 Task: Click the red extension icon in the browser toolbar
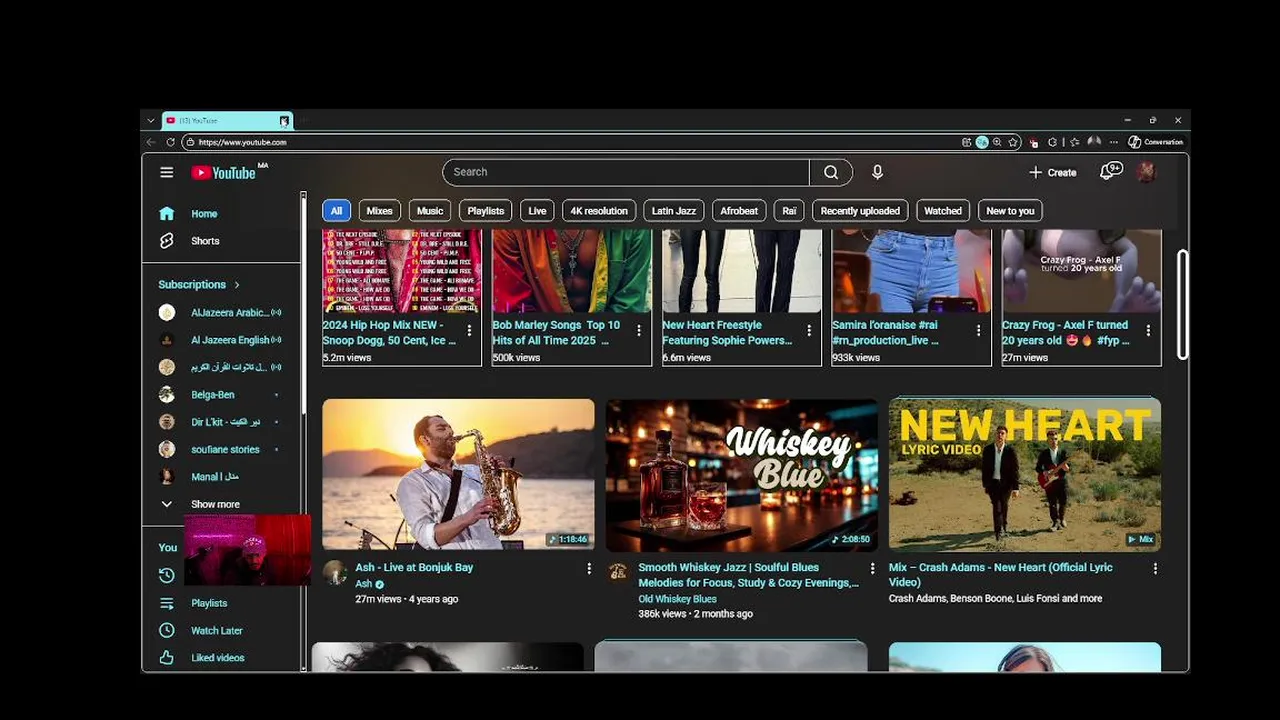pos(1034,142)
